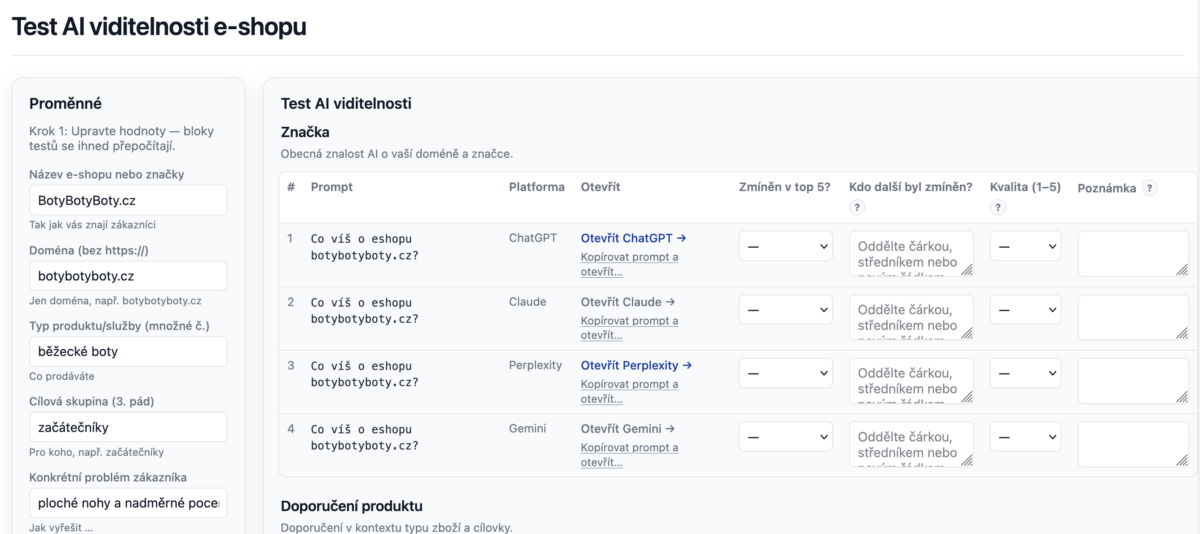
Task: Click the Platforma column header
Action: 537,187
